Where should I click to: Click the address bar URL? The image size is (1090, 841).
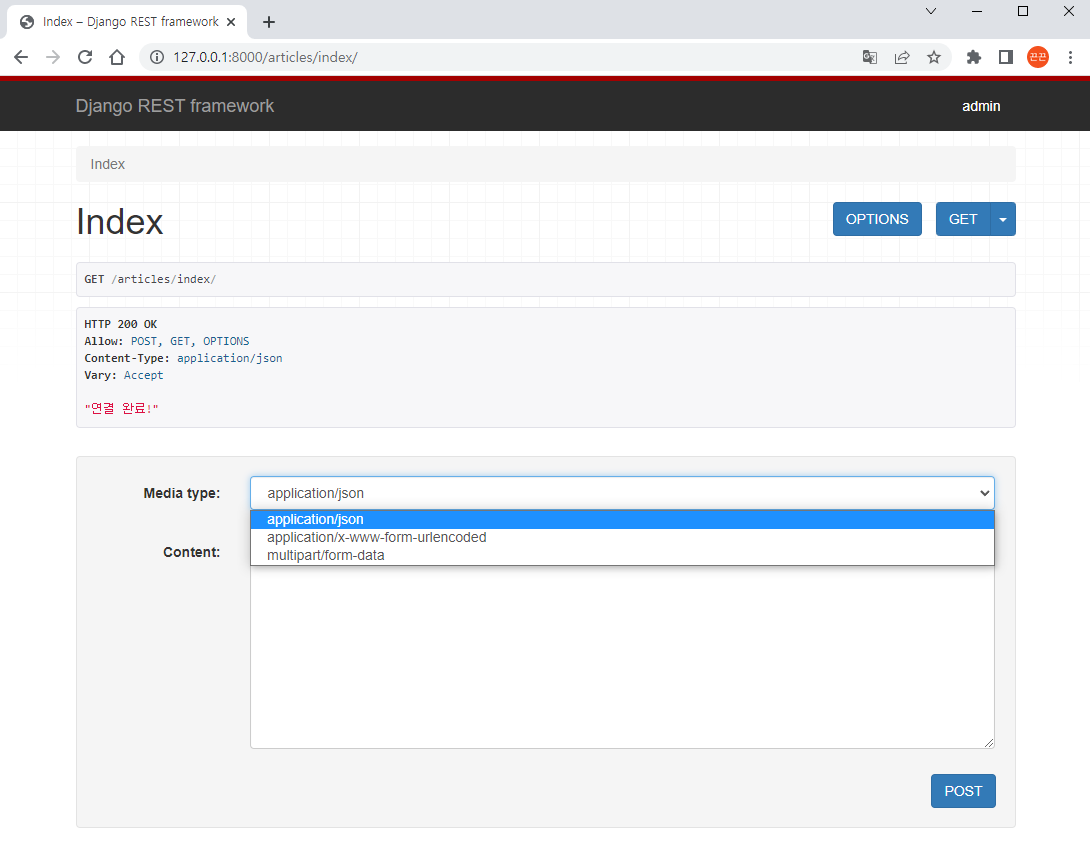pyautogui.click(x=266, y=57)
